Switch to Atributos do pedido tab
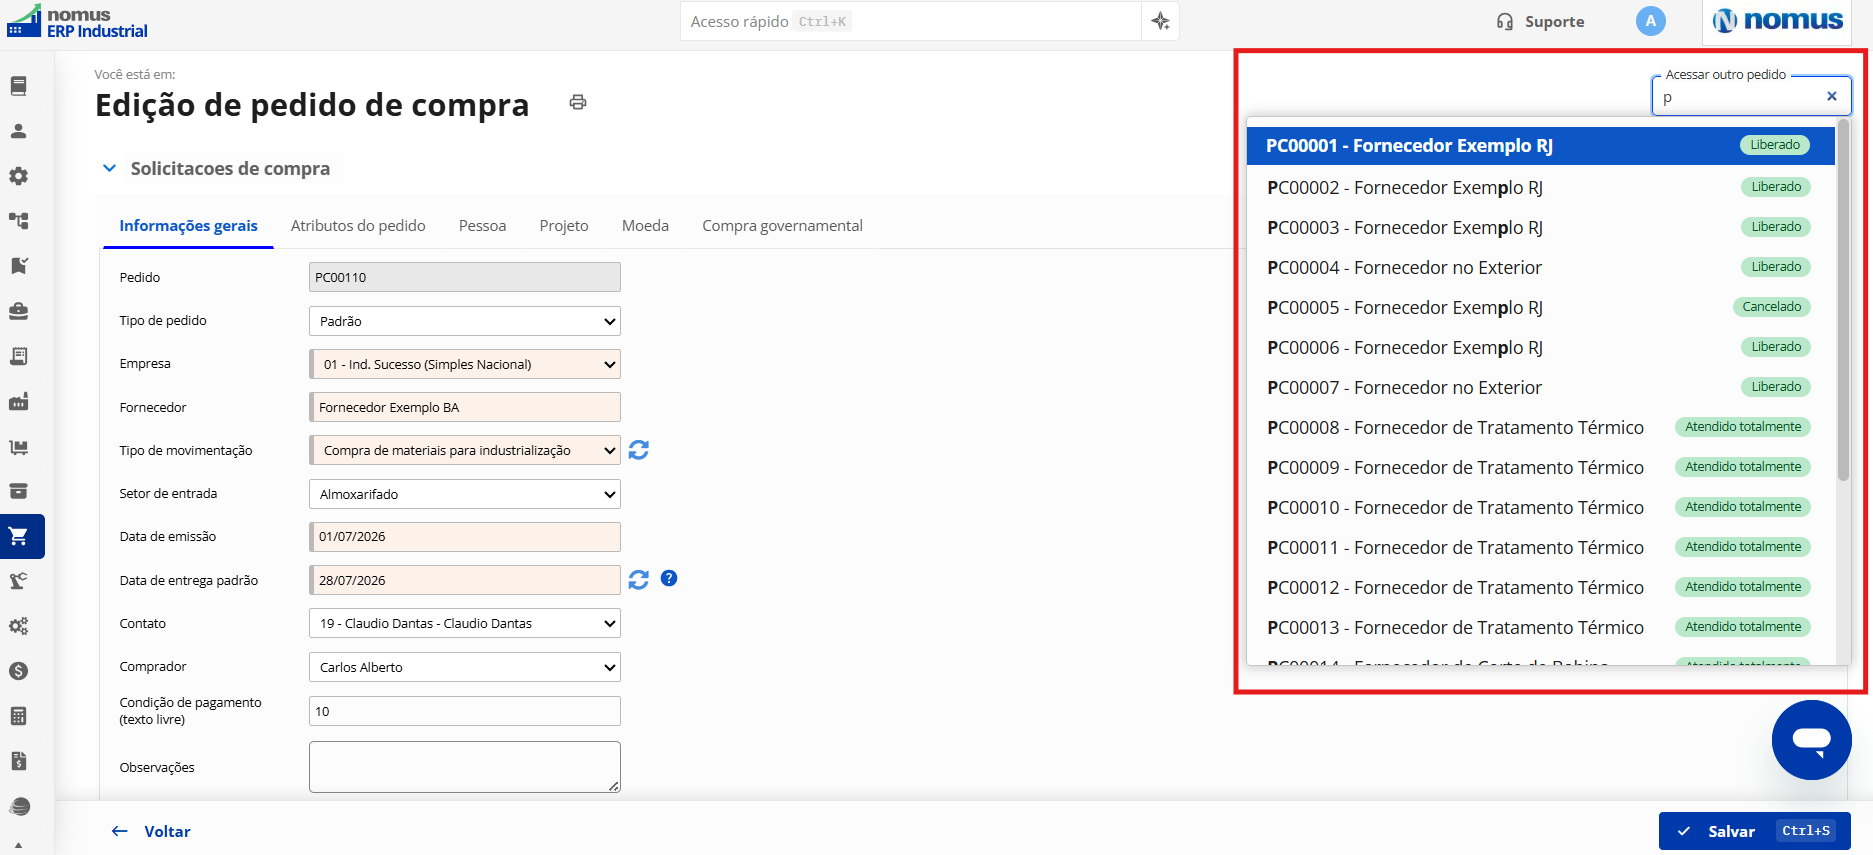This screenshot has height=855, width=1873. 358,226
